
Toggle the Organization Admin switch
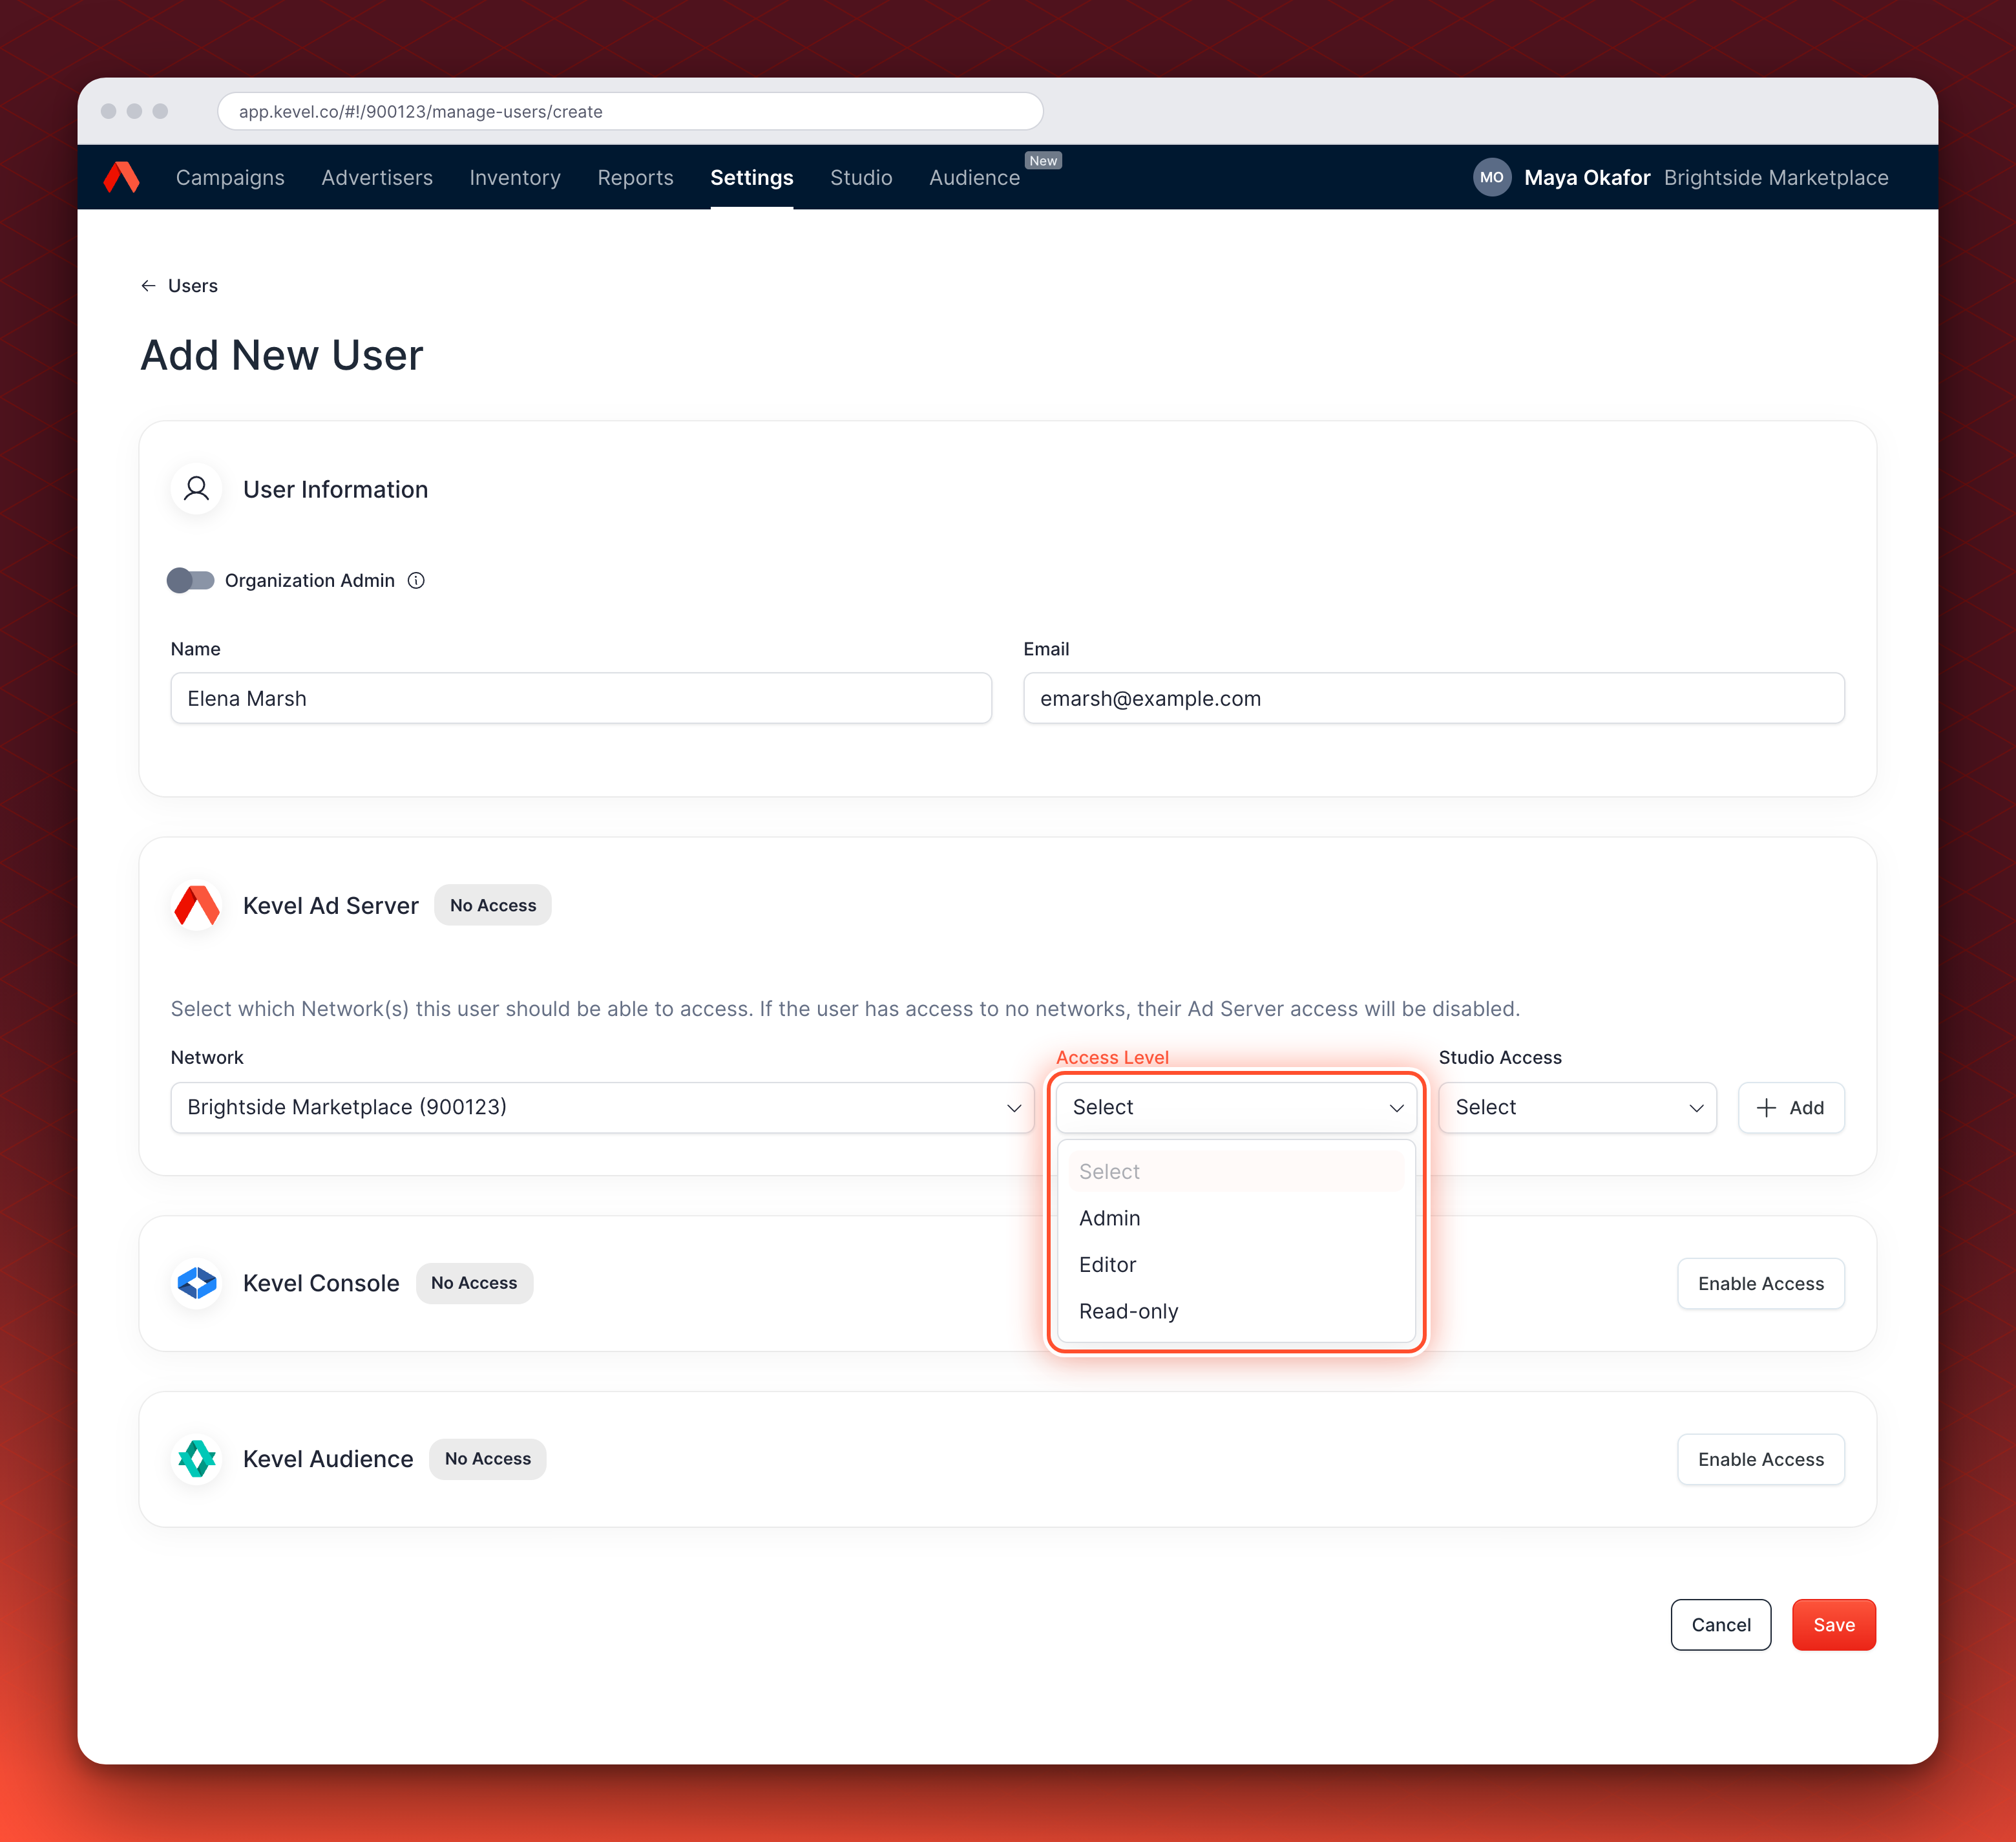(190, 581)
